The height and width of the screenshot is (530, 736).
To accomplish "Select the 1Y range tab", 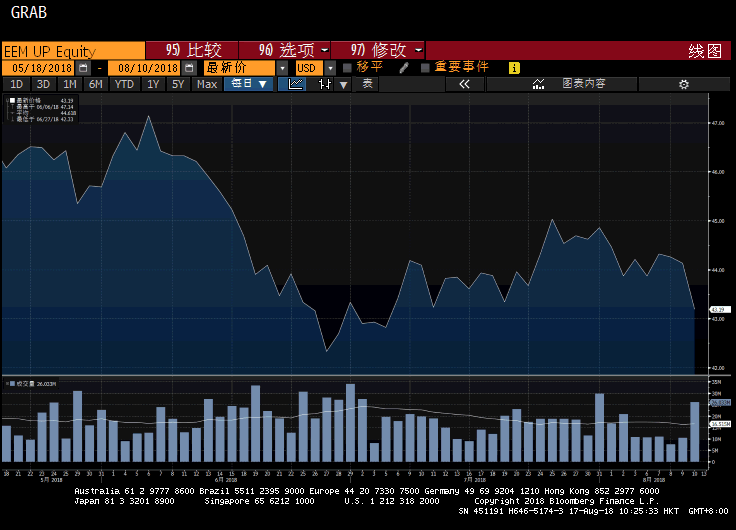I will tap(153, 84).
